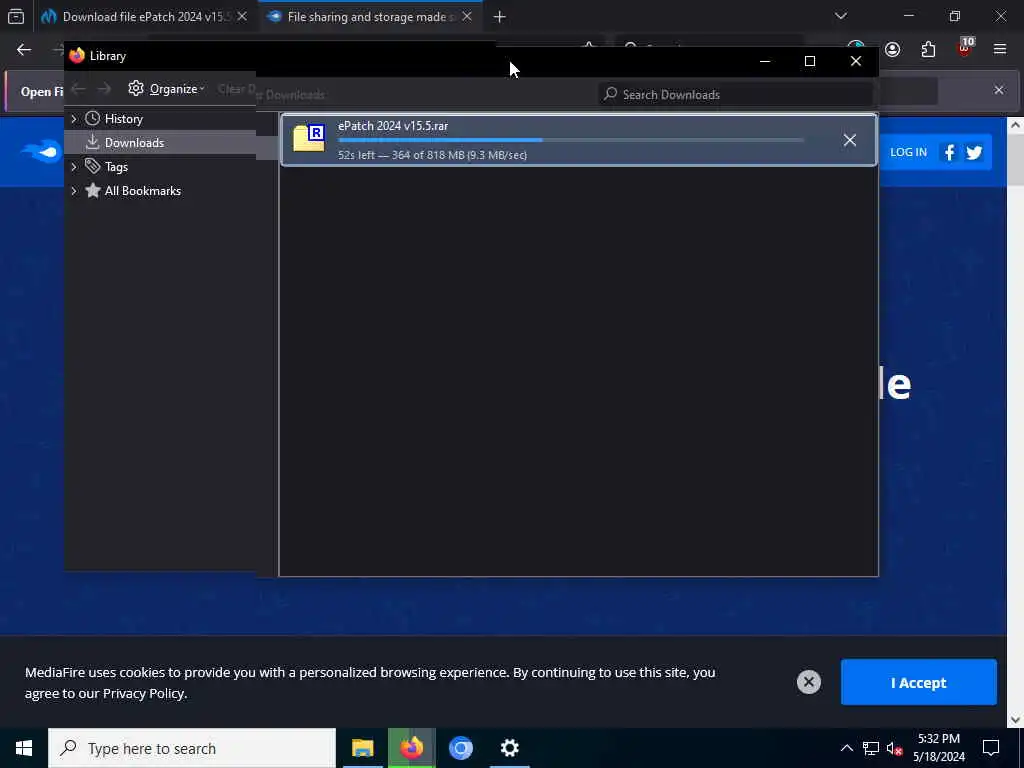Click the Firefox taskbar icon
Screen dimensions: 1024x768
pyautogui.click(x=411, y=748)
